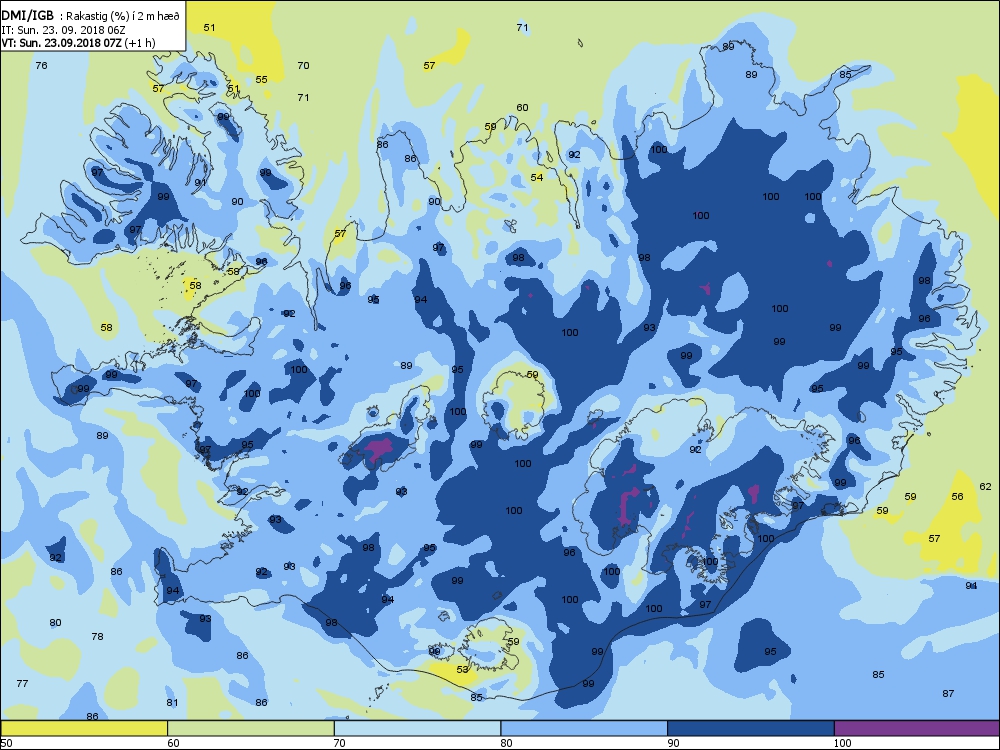The height and width of the screenshot is (750, 1000).
Task: Click the humidity value 55 on the map
Action: [261, 80]
